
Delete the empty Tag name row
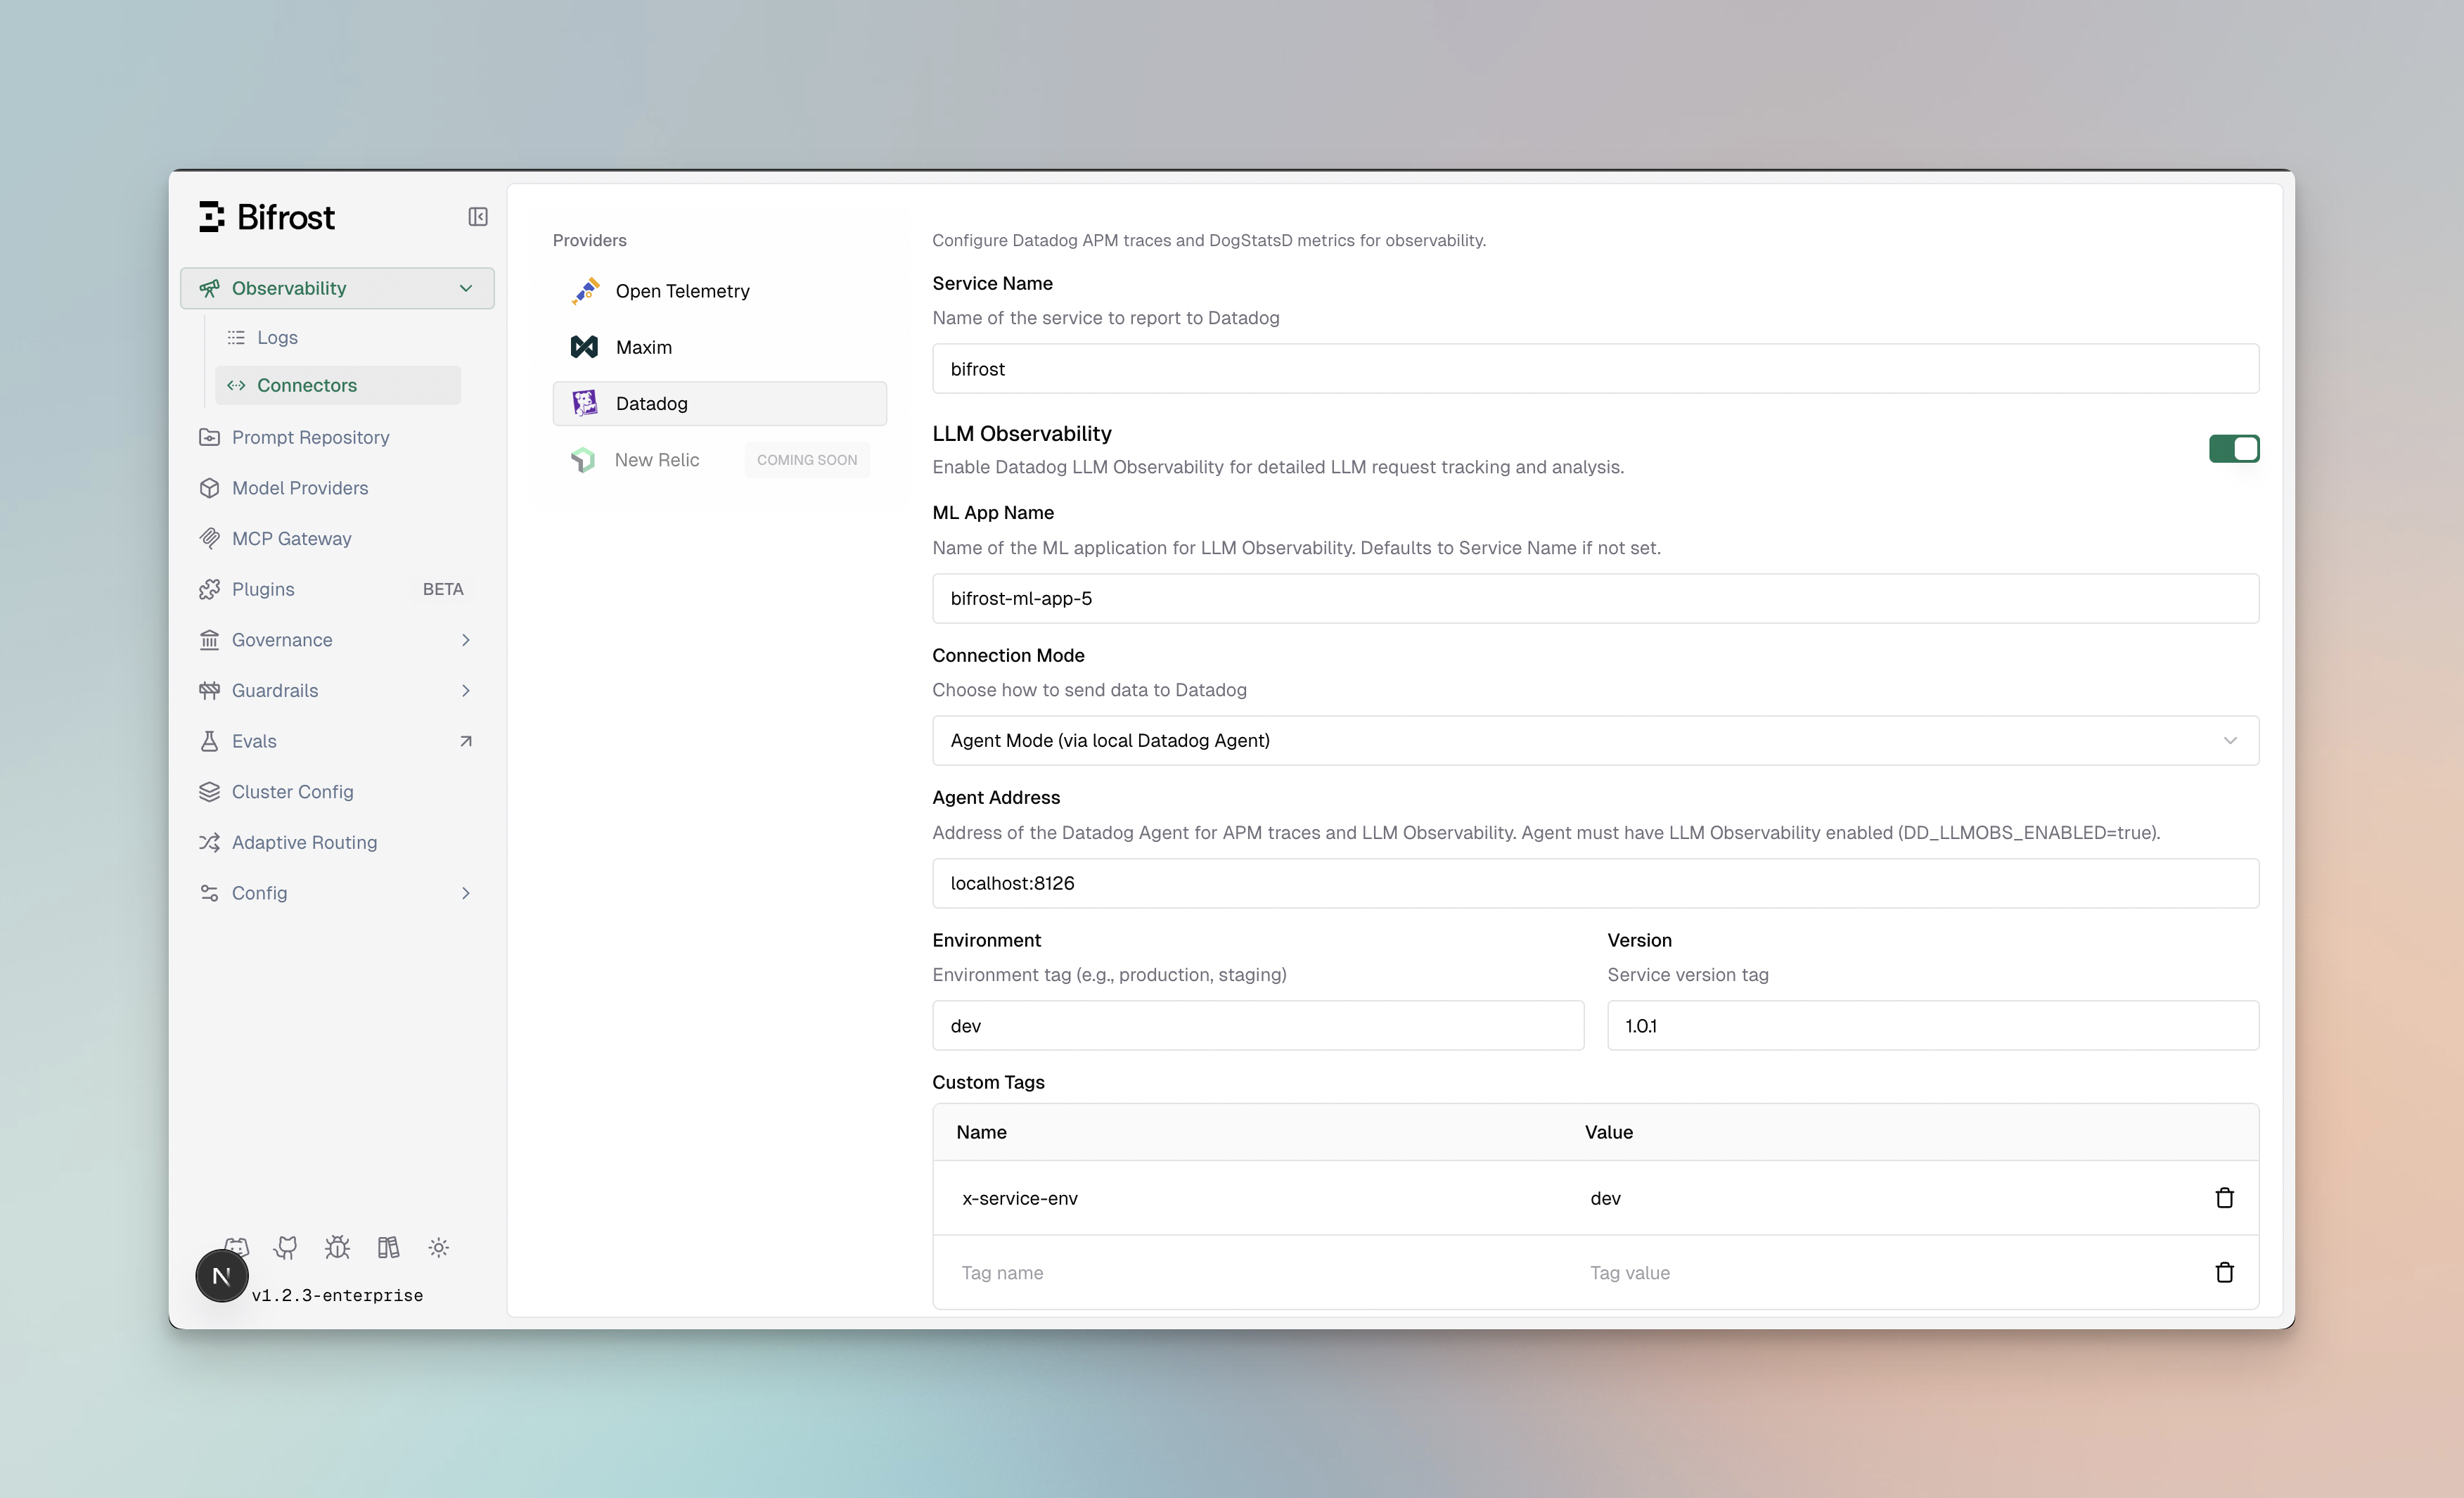2224,1272
